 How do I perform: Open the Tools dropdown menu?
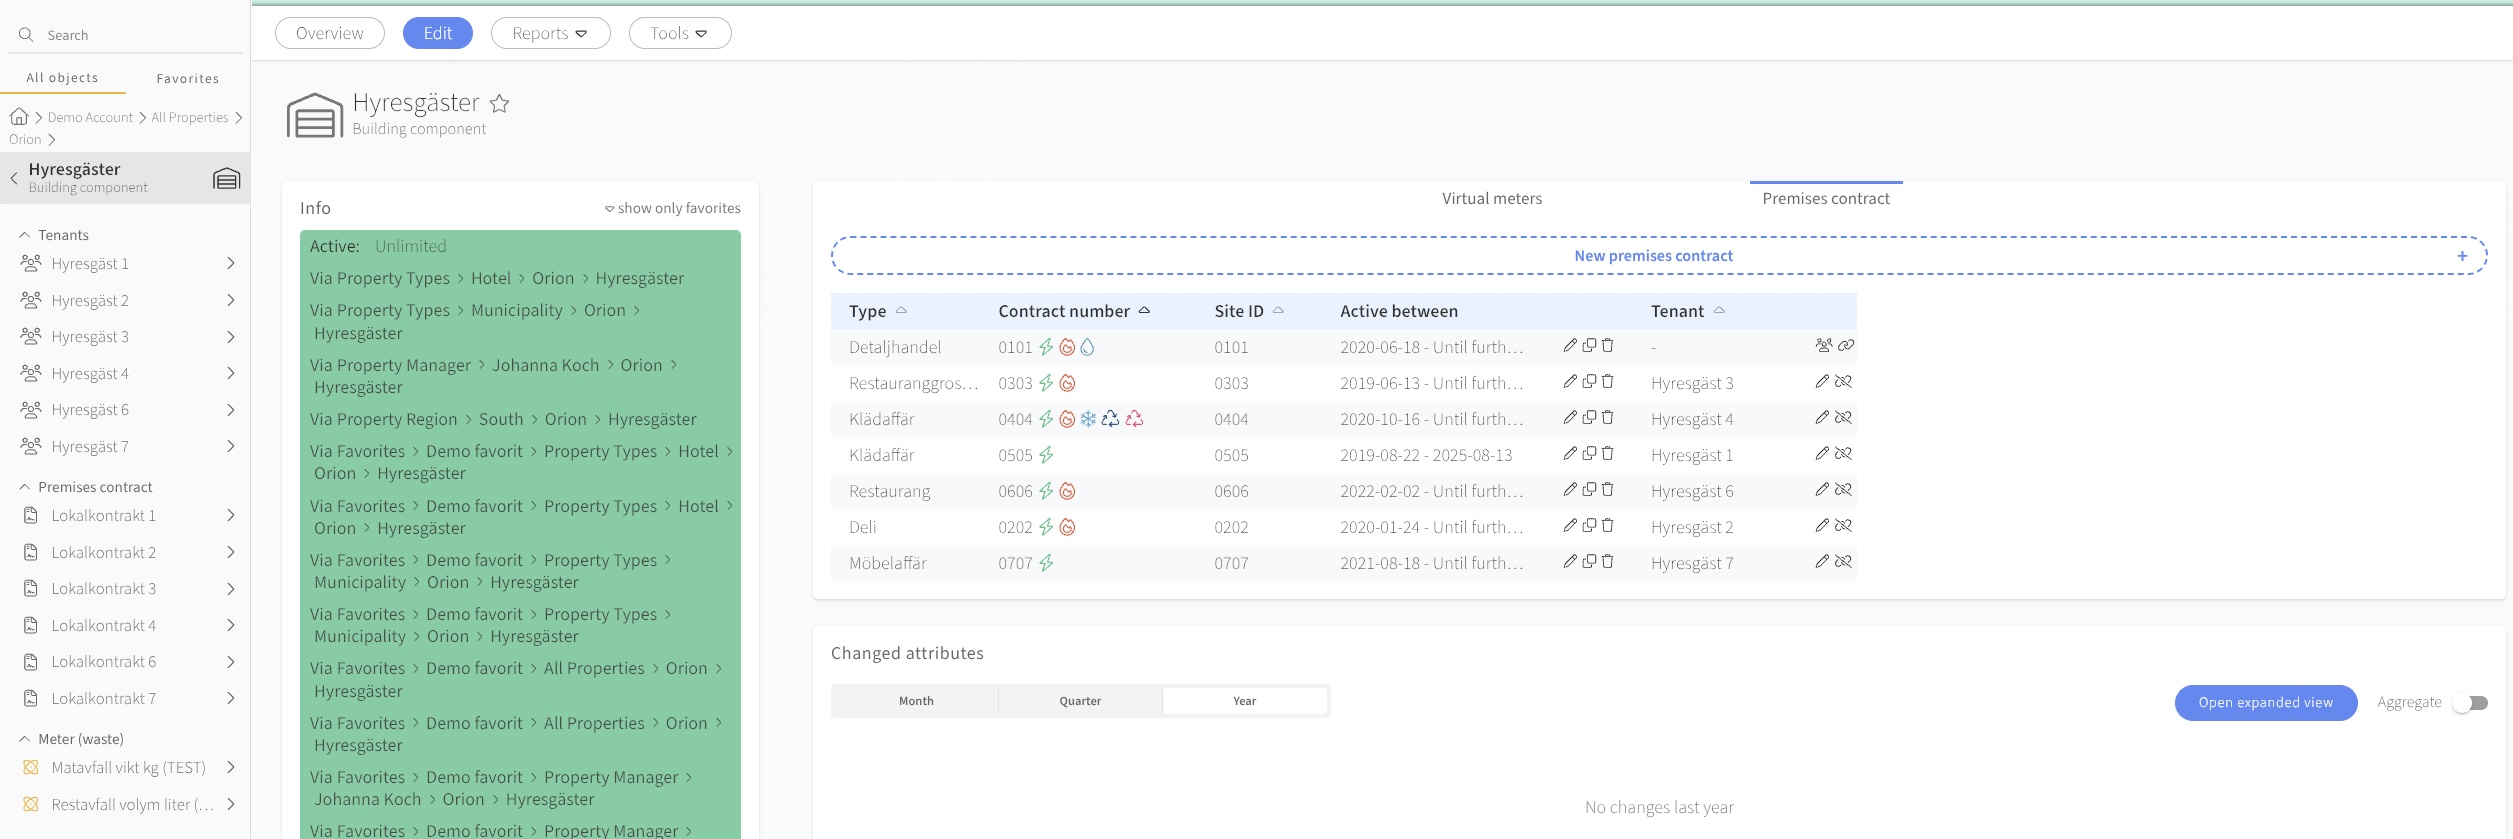tap(679, 33)
